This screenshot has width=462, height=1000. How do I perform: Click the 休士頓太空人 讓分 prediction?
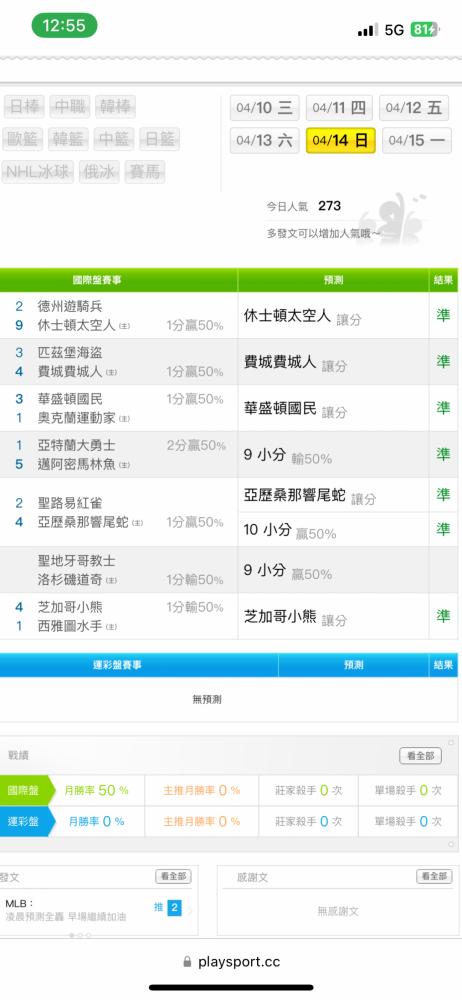point(302,316)
